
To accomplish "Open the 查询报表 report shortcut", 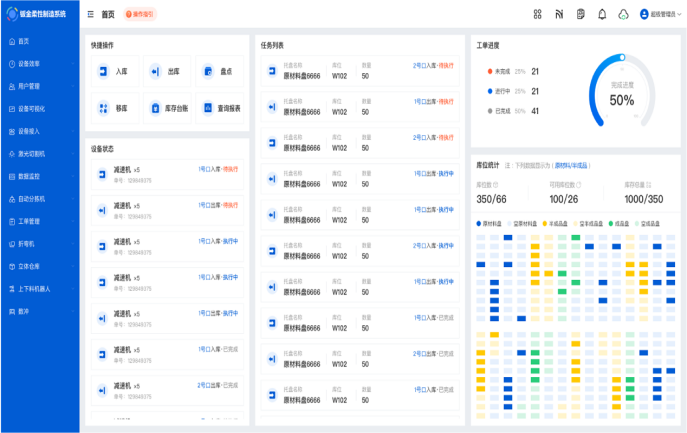I will coord(209,108).
